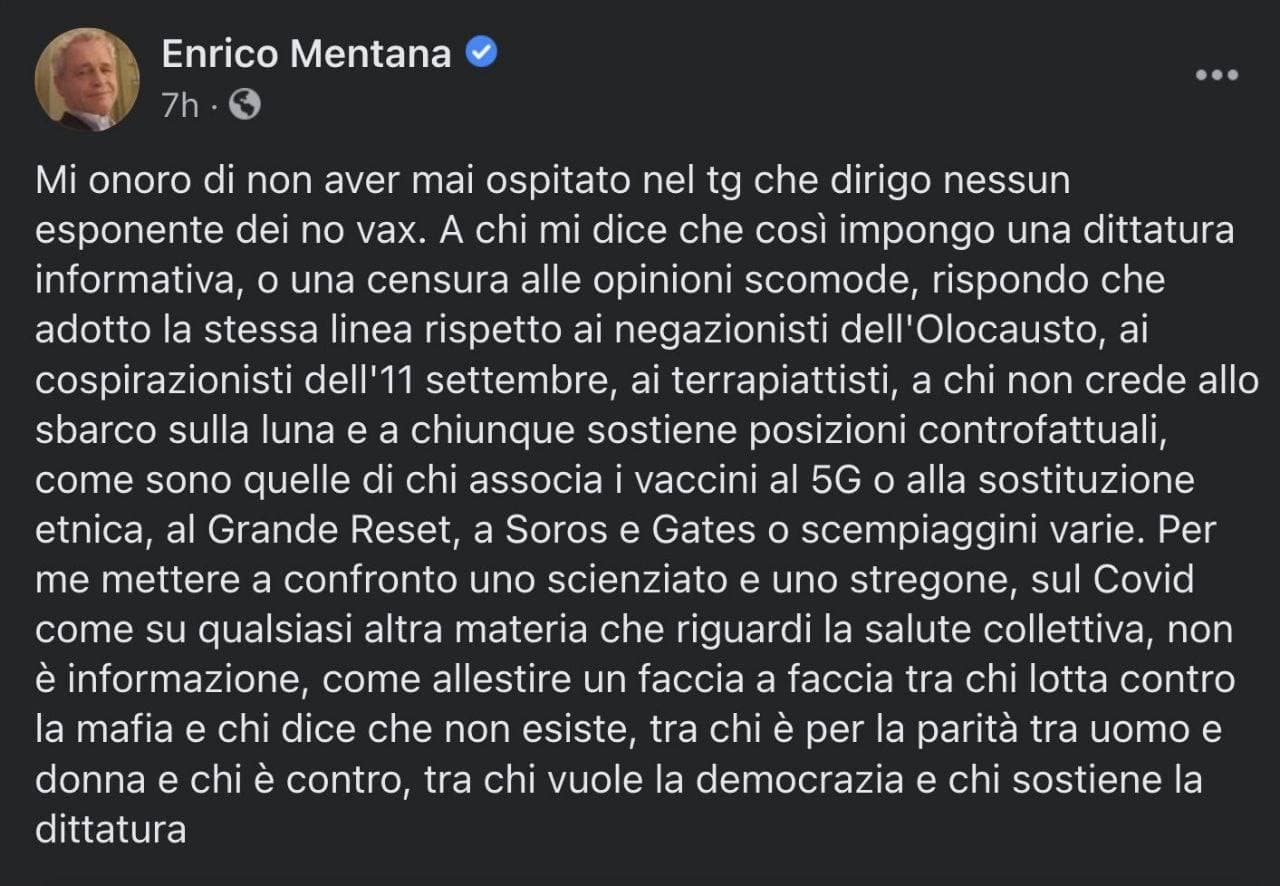Open Enrico Mentana's profile picture

87,79
